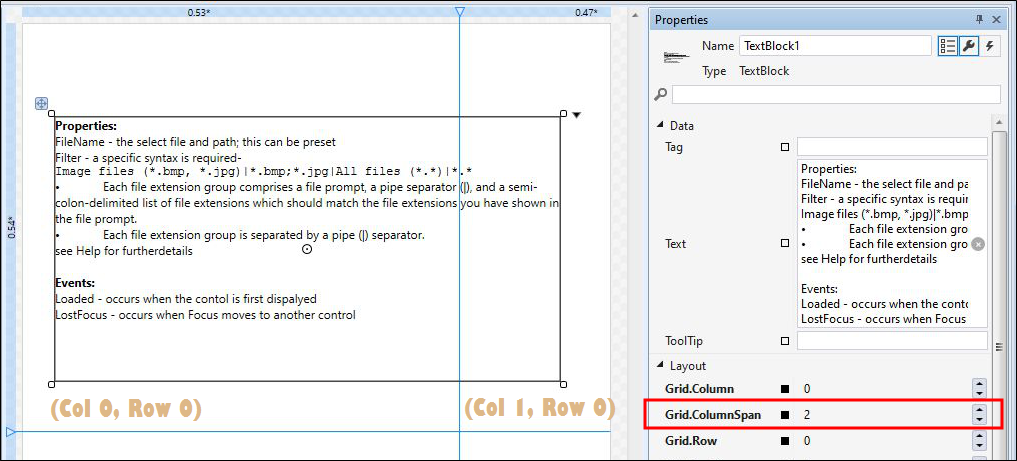Open the Tag property marker square
Screen dimensions: 1017x461
tap(785, 147)
